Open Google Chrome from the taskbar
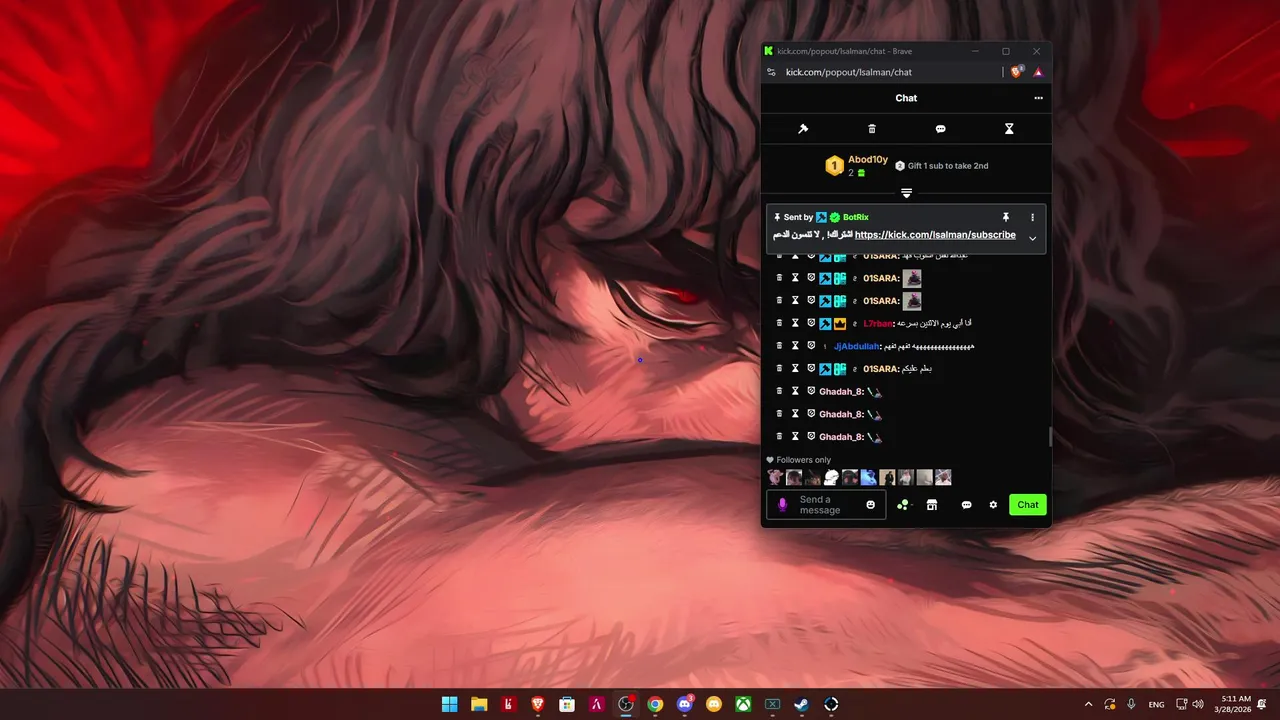Viewport: 1280px width, 720px height. pyautogui.click(x=655, y=704)
